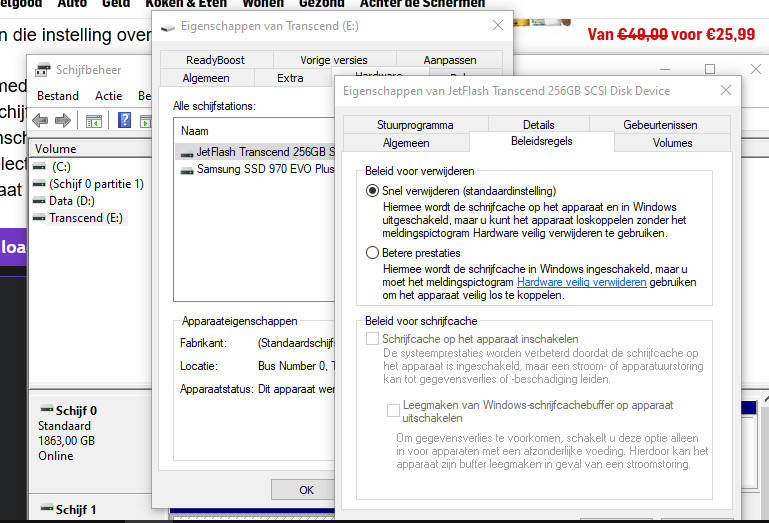This screenshot has height=523, width=769.
Task: Switch to the Volumes tab
Action: pyautogui.click(x=672, y=143)
